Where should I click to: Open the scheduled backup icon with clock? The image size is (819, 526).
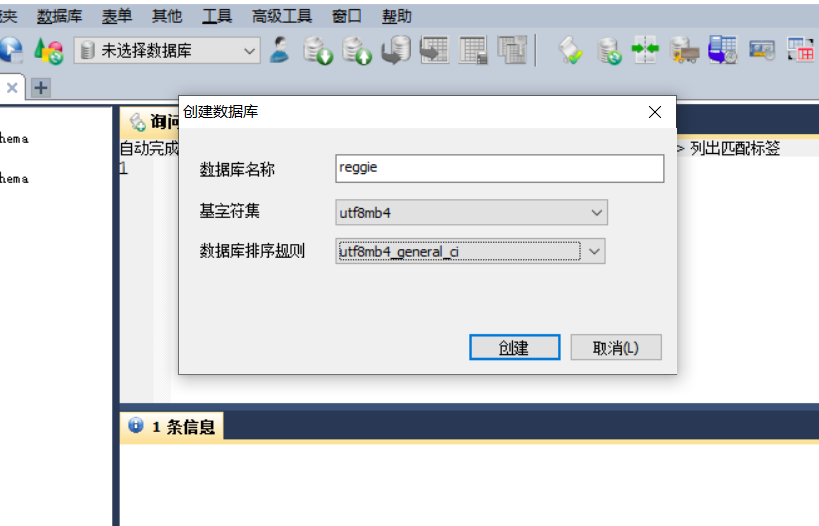tap(723, 50)
